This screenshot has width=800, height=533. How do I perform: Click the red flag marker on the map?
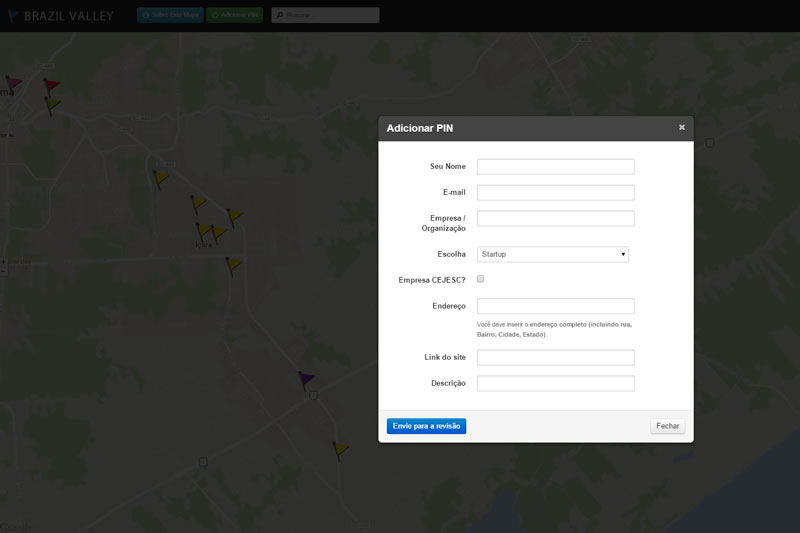pyautogui.click(x=51, y=86)
